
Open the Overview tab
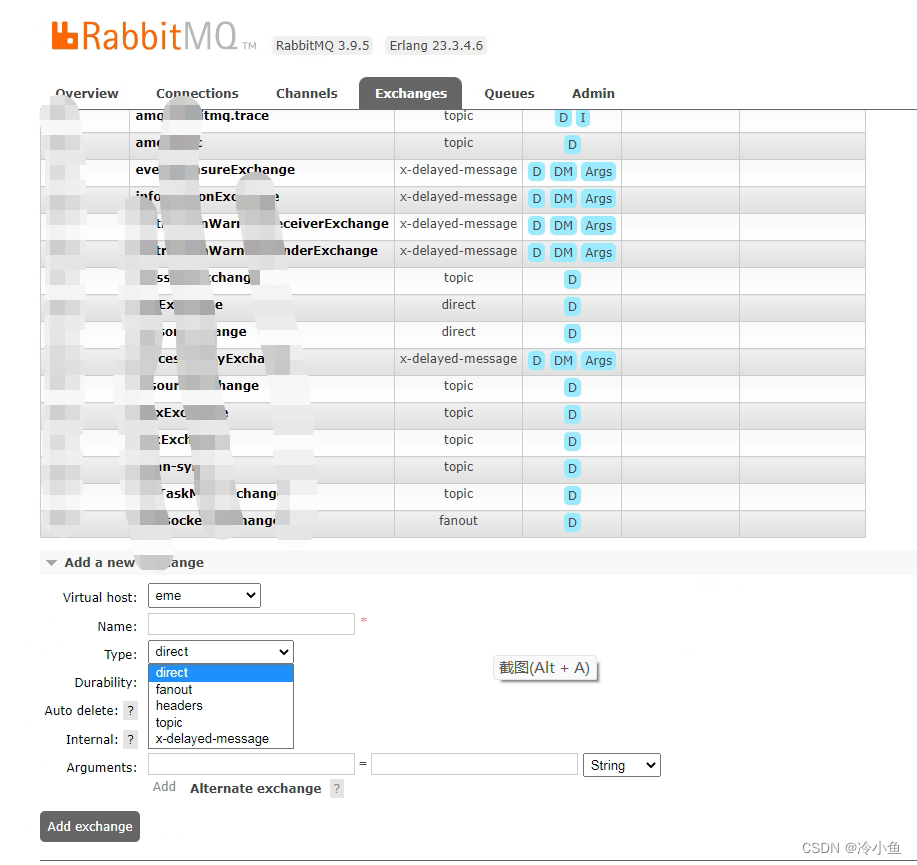(86, 93)
